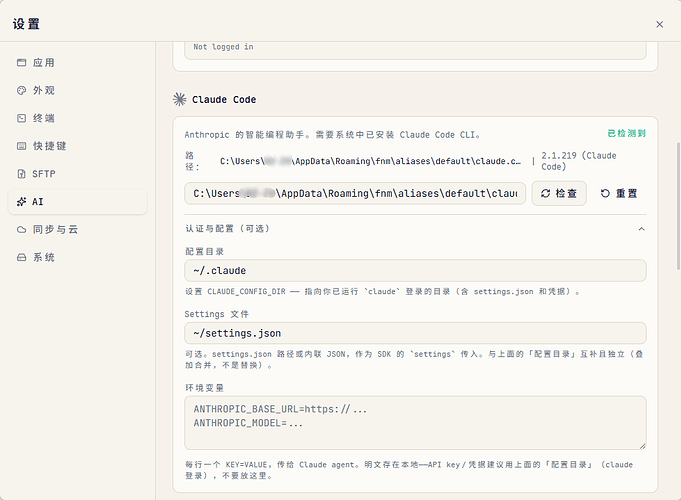Image resolution: width=681 pixels, height=500 pixels.
Task: Close the 设置 dialog
Action: 659,24
